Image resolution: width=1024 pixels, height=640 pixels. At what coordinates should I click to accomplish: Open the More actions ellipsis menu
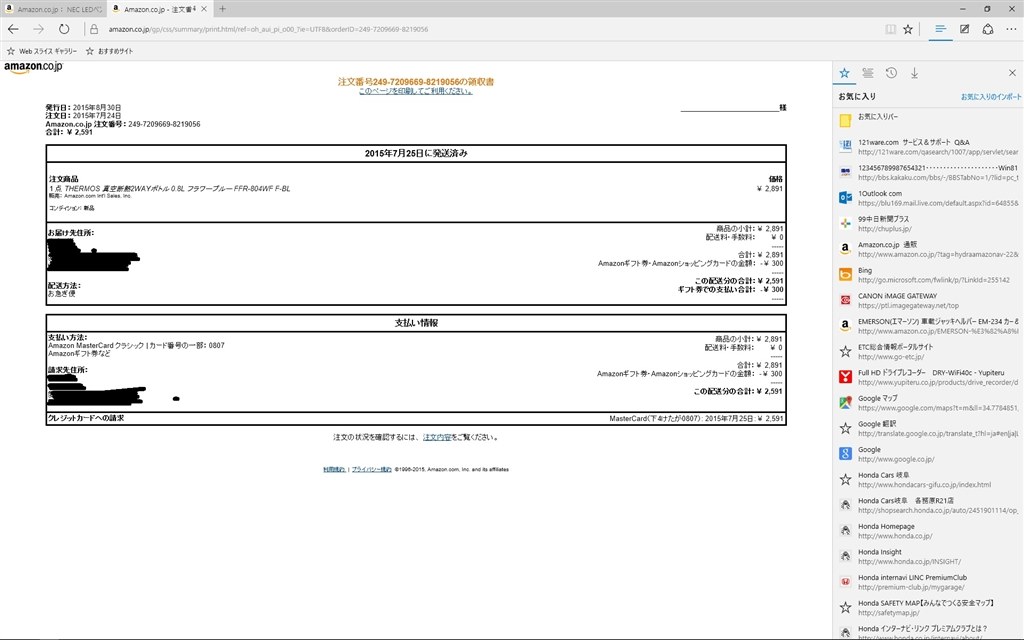point(1012,29)
